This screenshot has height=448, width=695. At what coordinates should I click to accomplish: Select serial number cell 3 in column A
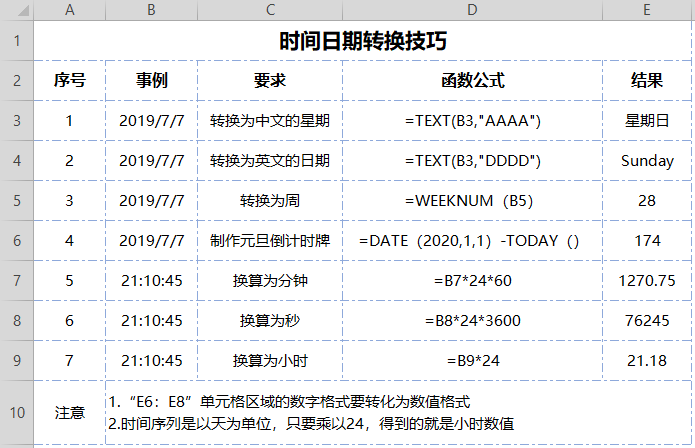[70, 200]
